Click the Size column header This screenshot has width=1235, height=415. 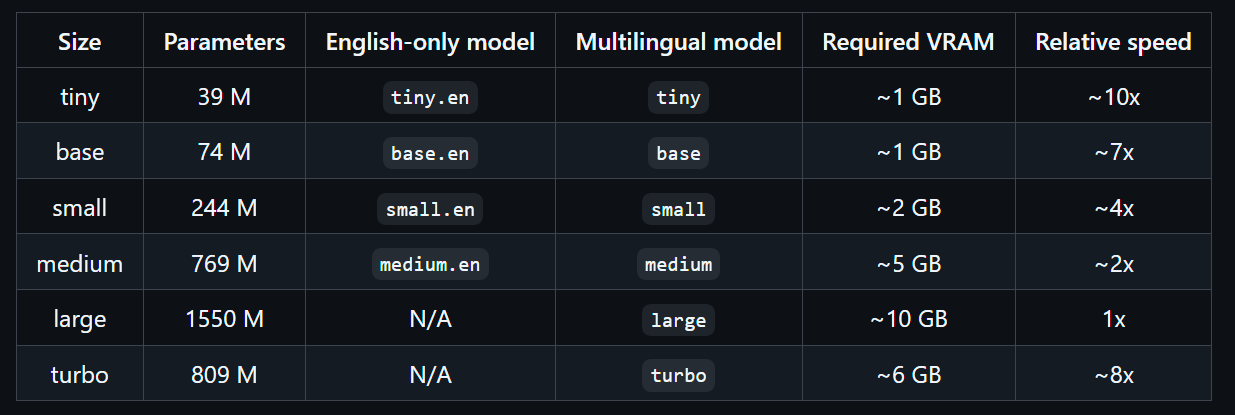80,42
